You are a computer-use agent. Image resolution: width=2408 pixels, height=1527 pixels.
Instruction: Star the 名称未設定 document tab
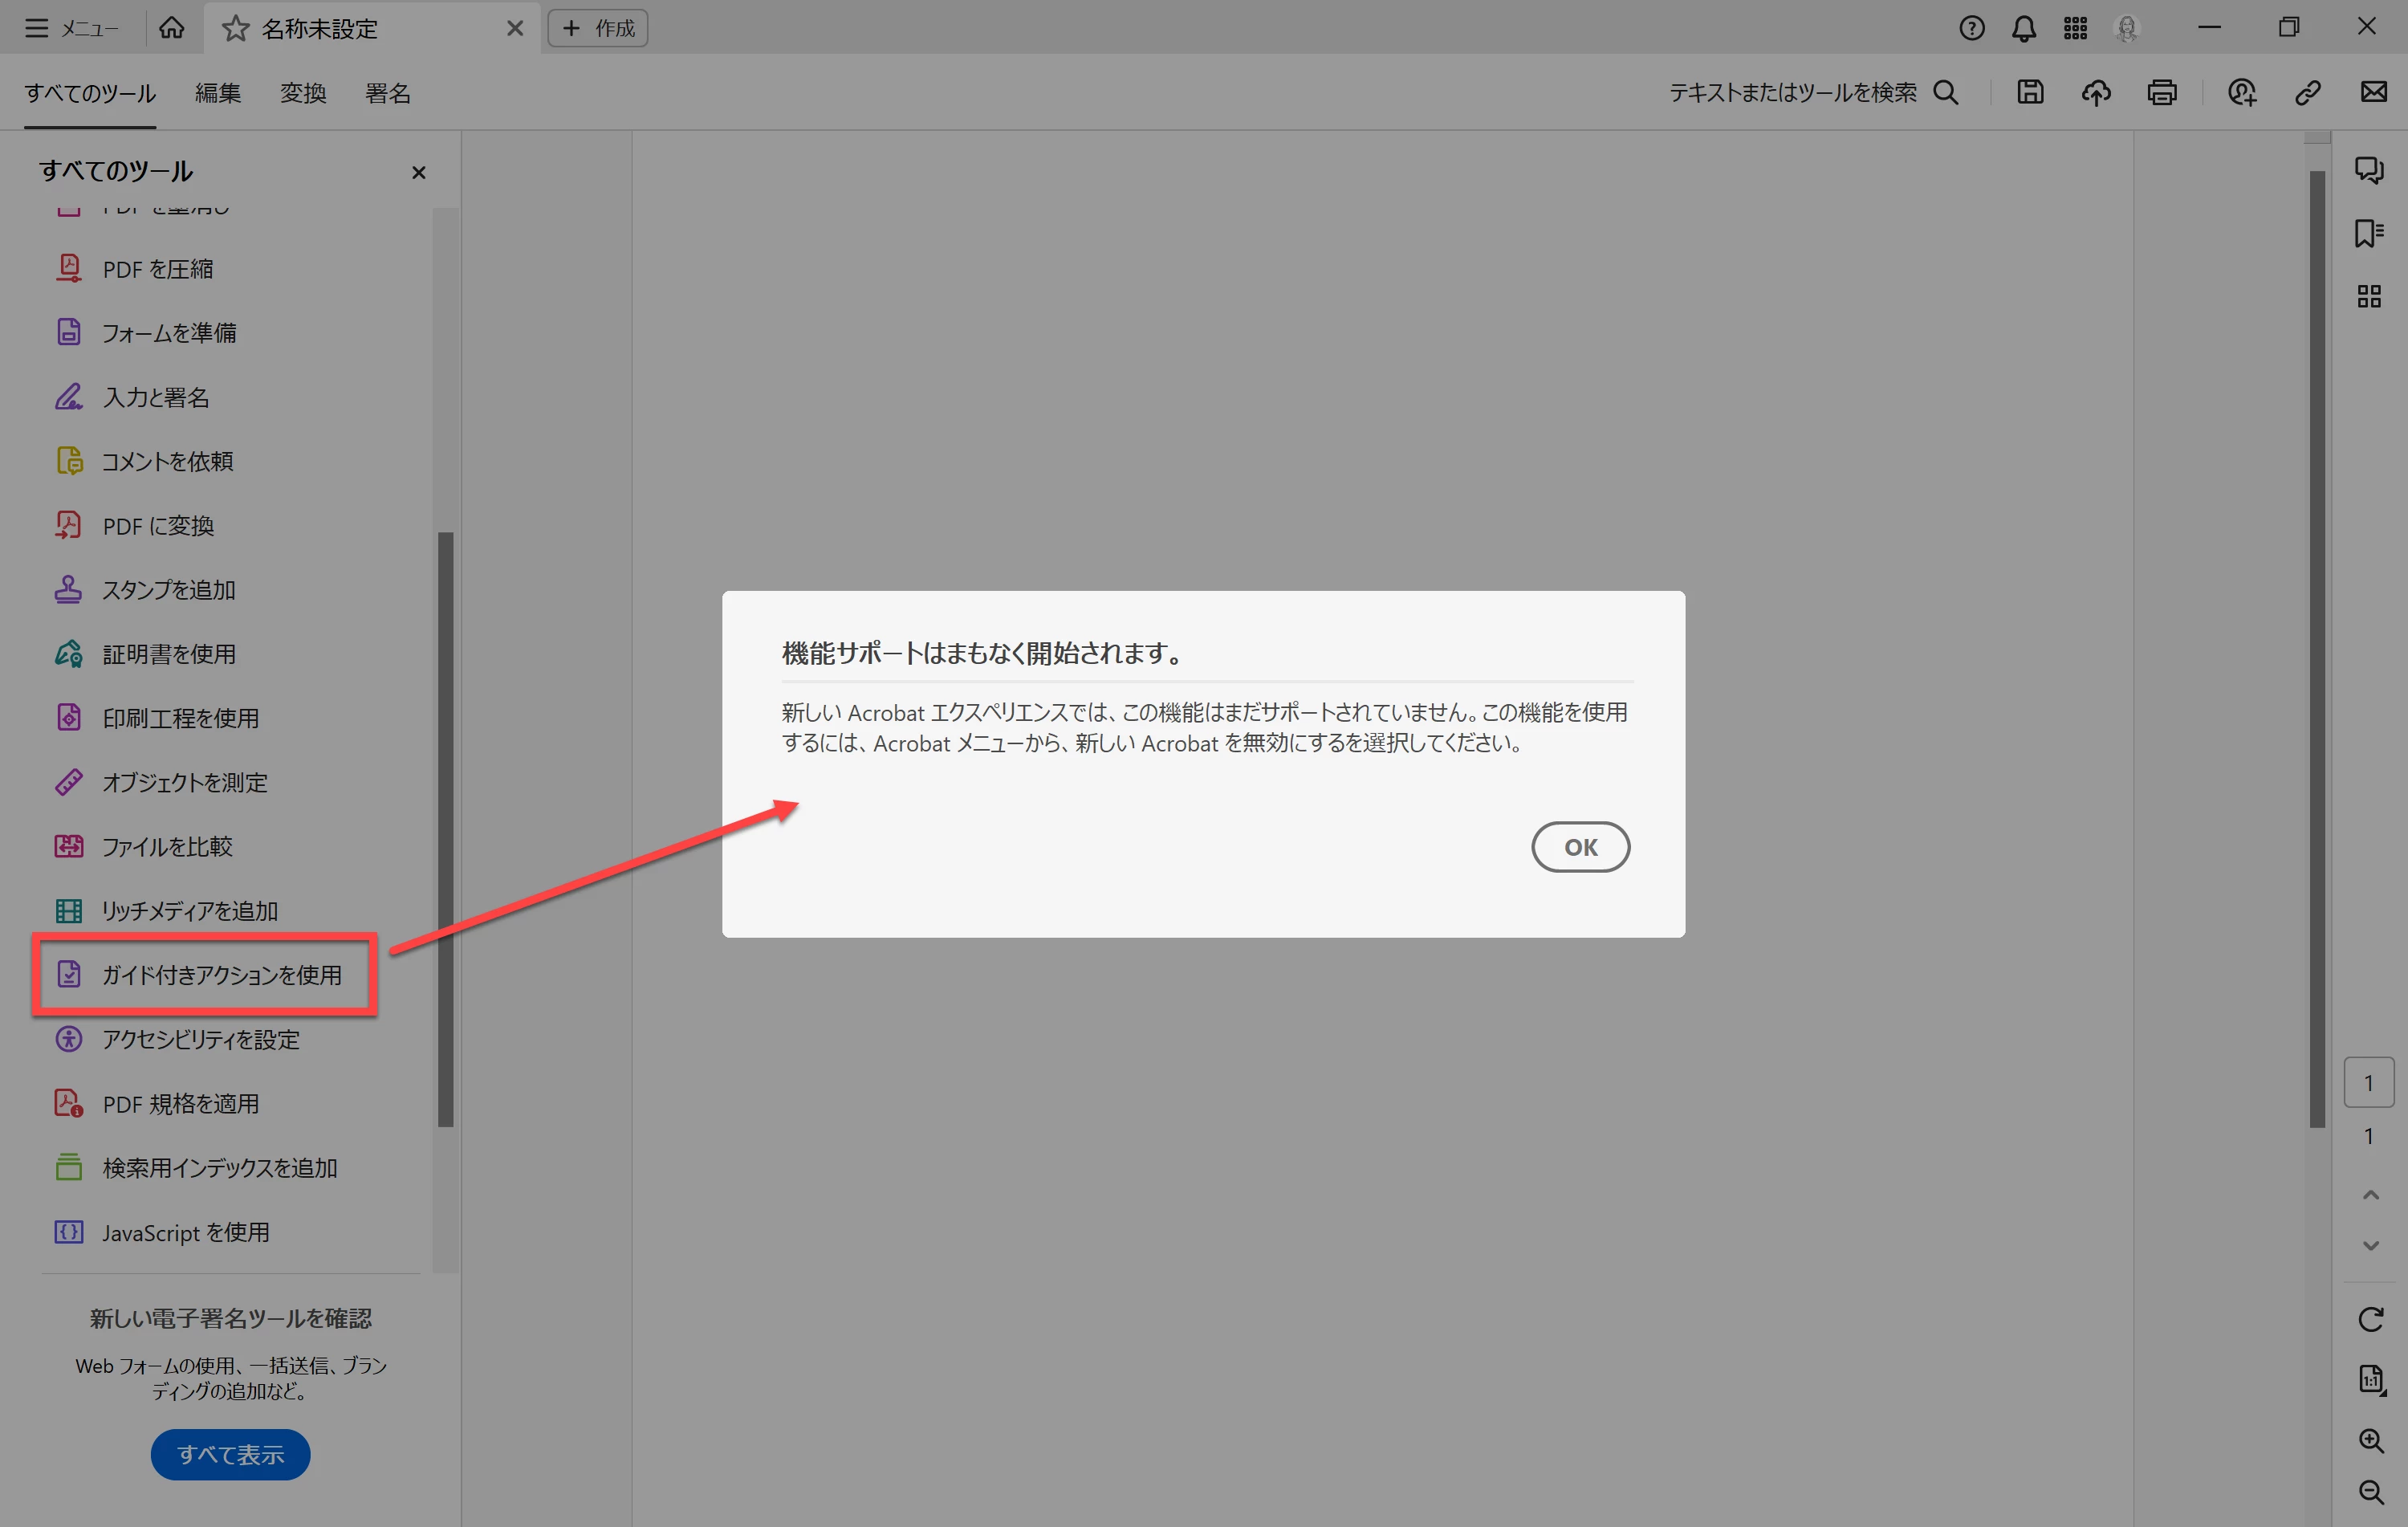pos(235,28)
